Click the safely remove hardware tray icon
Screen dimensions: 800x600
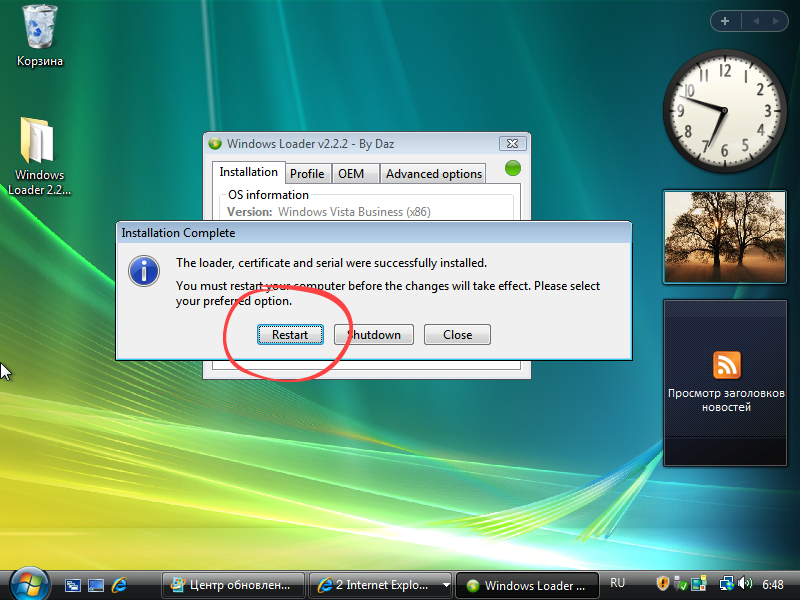(680, 583)
